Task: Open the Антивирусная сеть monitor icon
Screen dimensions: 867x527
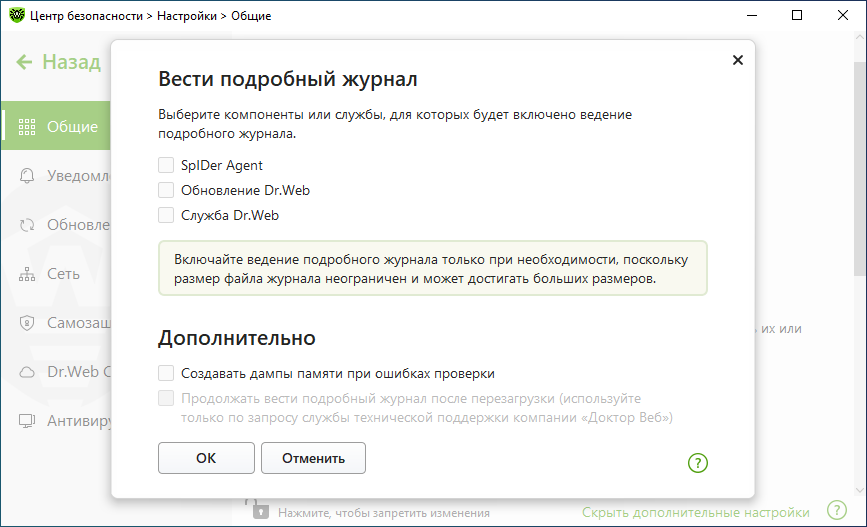Action: [27, 421]
